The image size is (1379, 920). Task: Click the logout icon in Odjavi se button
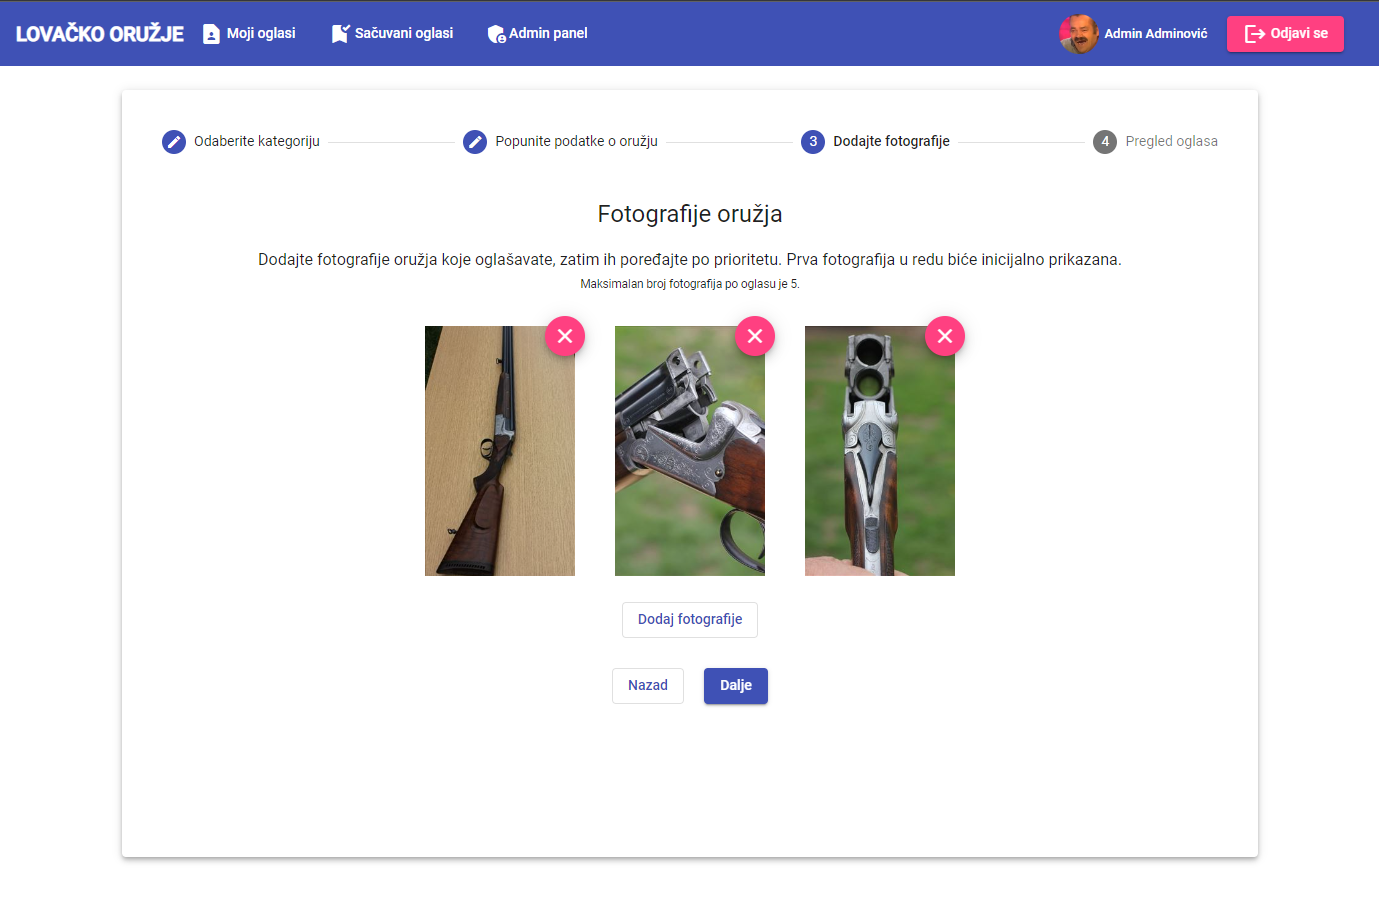1251,33
